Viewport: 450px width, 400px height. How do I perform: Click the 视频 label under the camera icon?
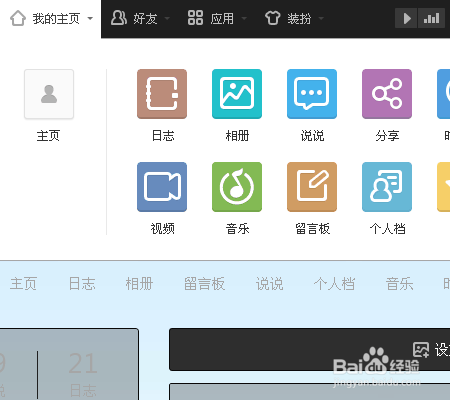tap(163, 229)
